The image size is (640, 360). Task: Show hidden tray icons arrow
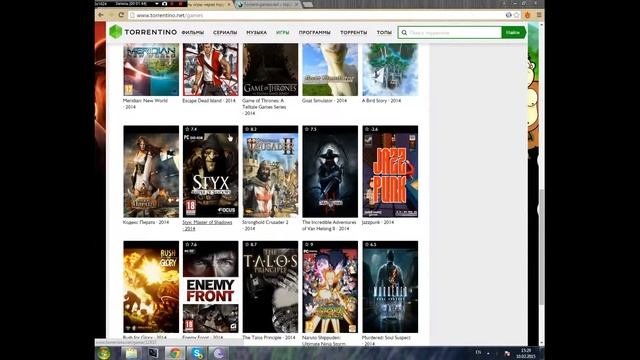click(x=488, y=353)
